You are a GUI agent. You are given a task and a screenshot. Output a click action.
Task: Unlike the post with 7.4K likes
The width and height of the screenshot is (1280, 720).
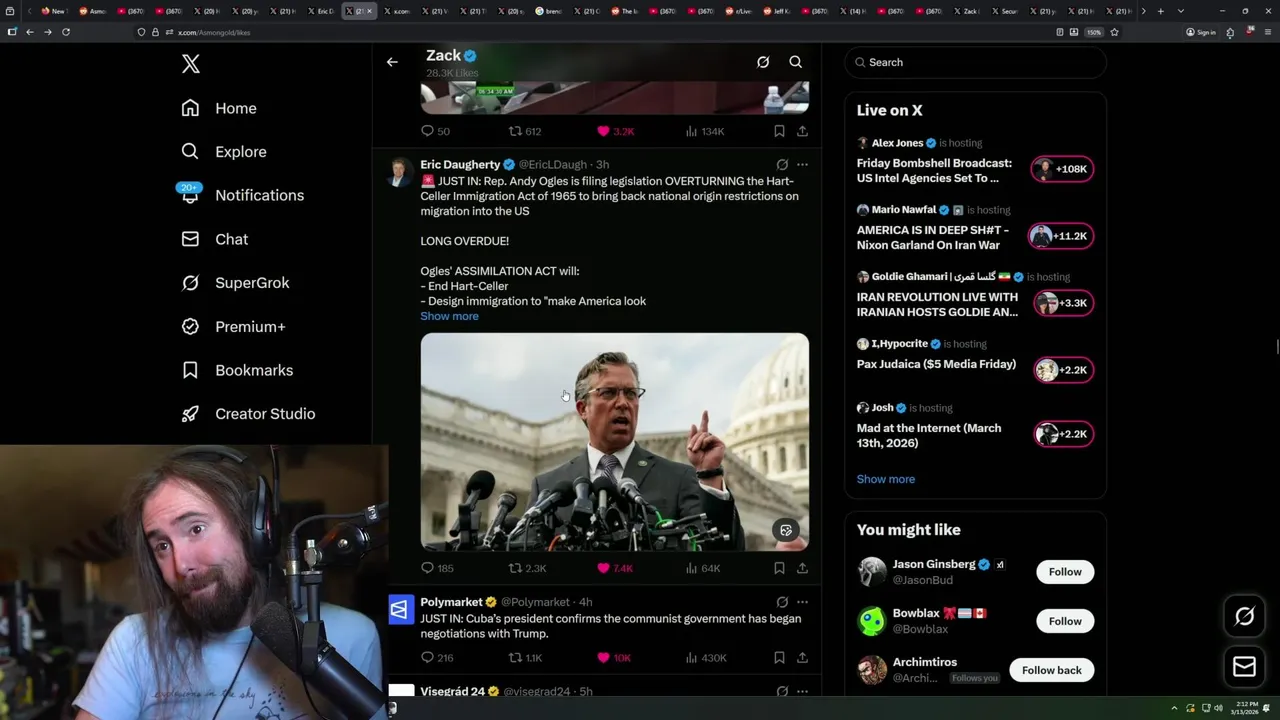pos(615,568)
